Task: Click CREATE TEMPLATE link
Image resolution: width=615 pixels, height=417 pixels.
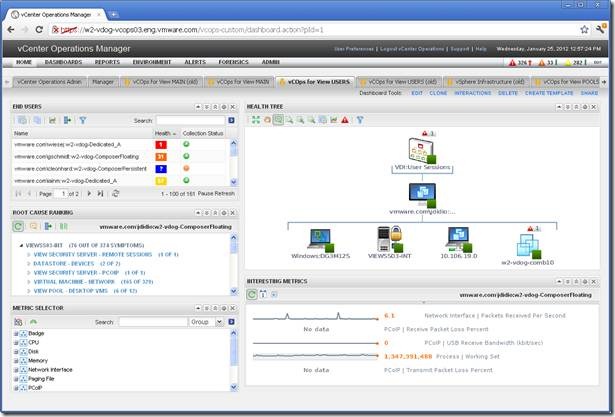Action: 549,93
